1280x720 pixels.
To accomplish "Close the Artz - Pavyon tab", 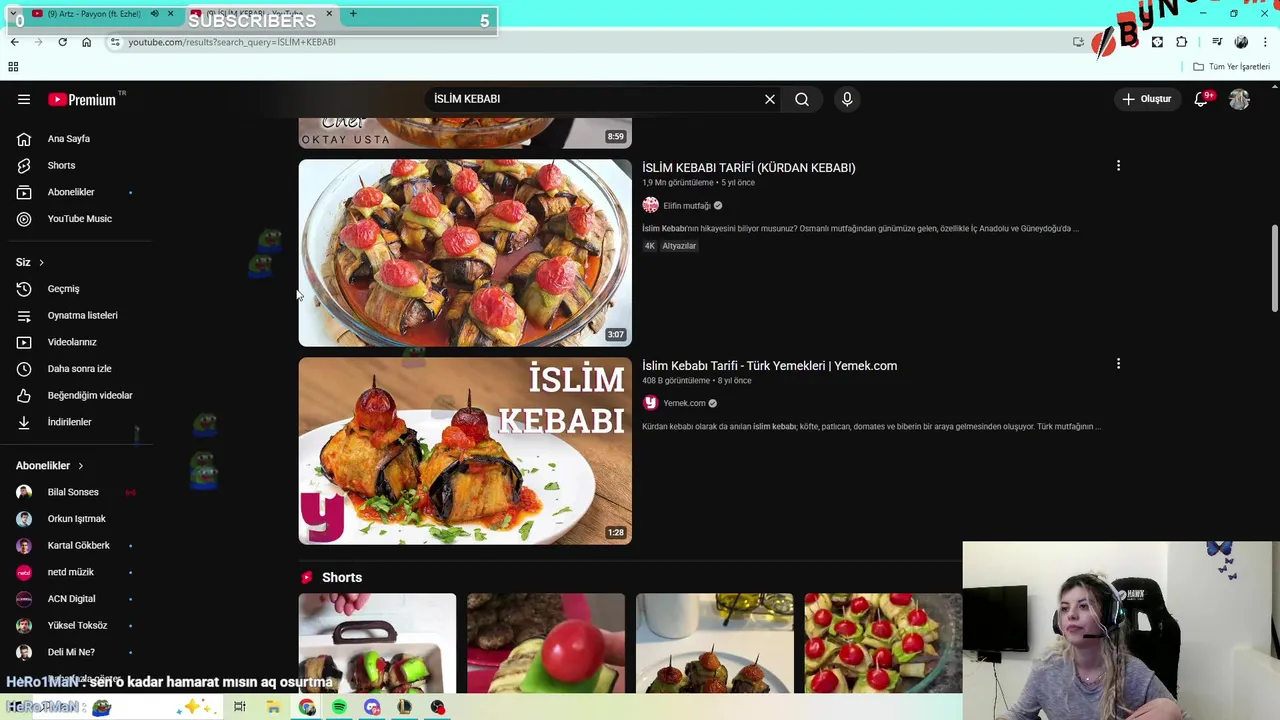I will [x=171, y=14].
